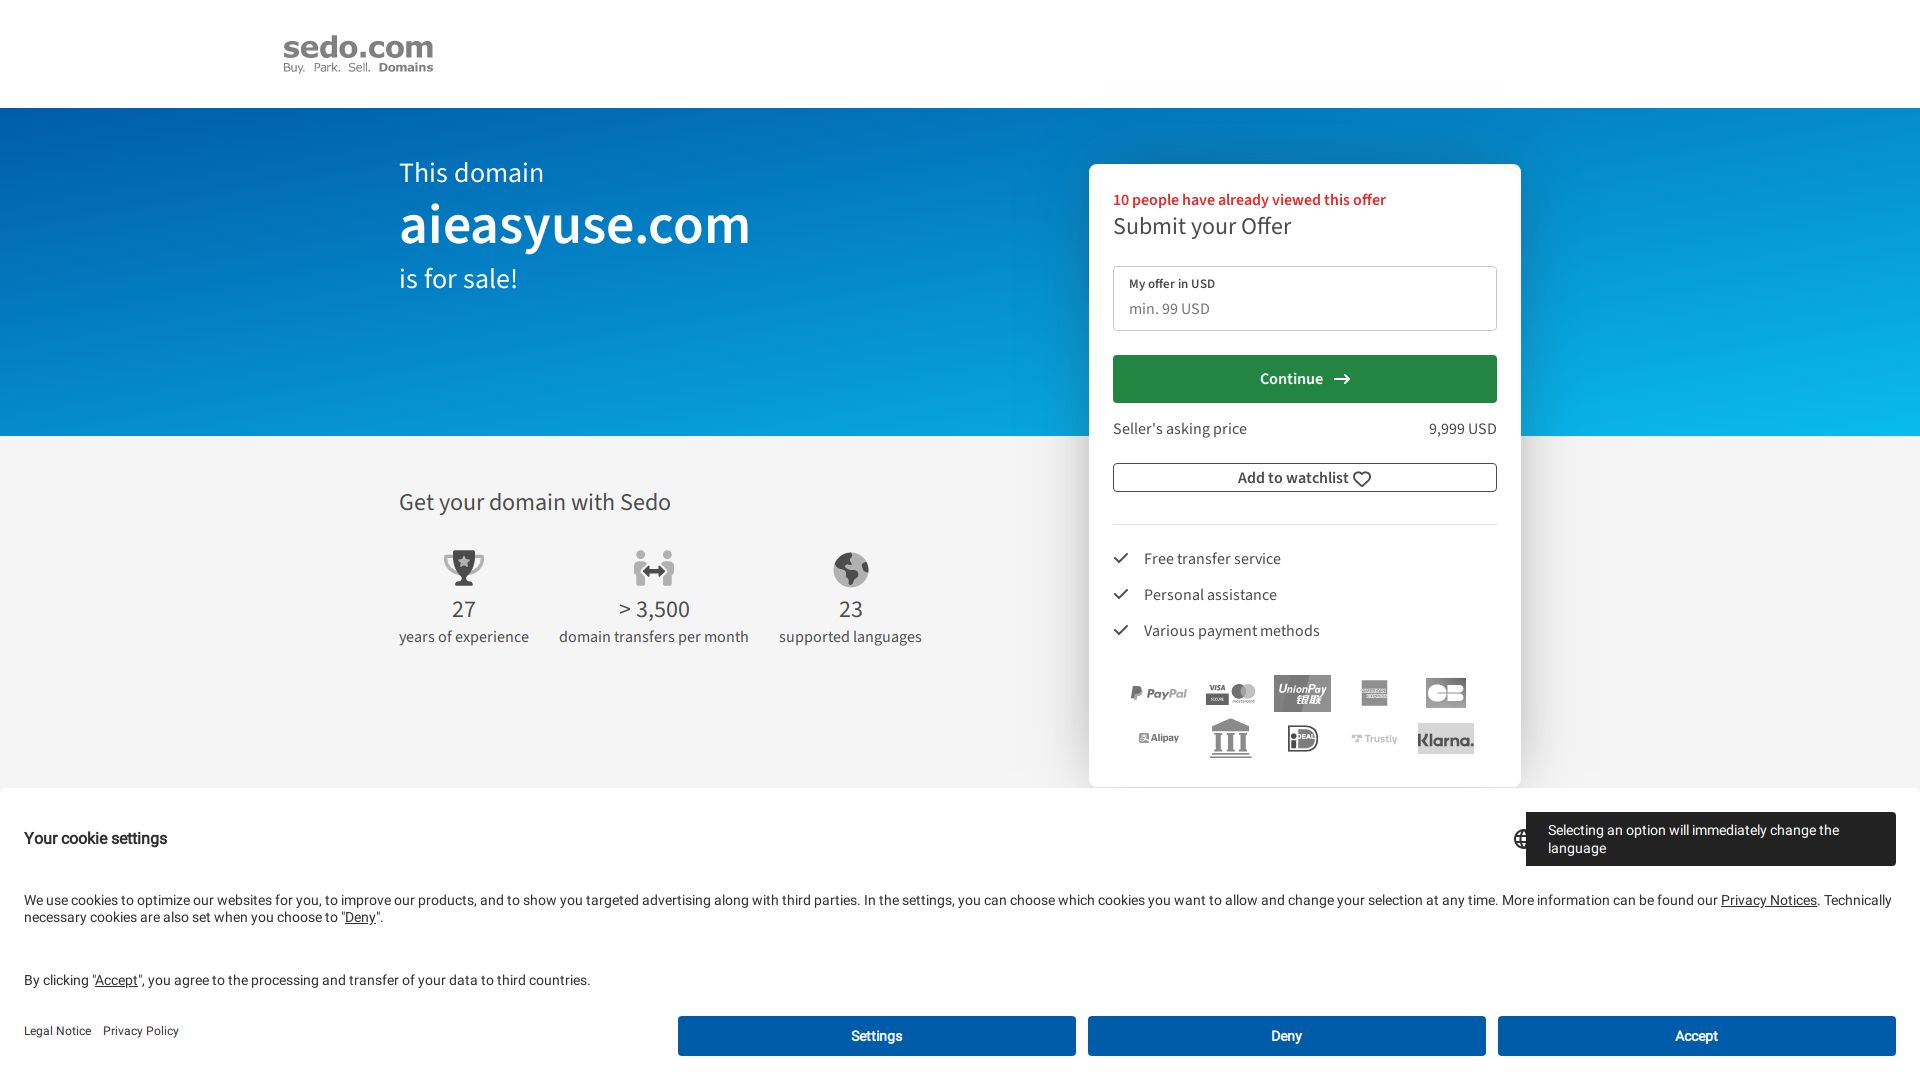The height and width of the screenshot is (1080, 1920).
Task: Click the UnionPay payment icon
Action: (1302, 693)
